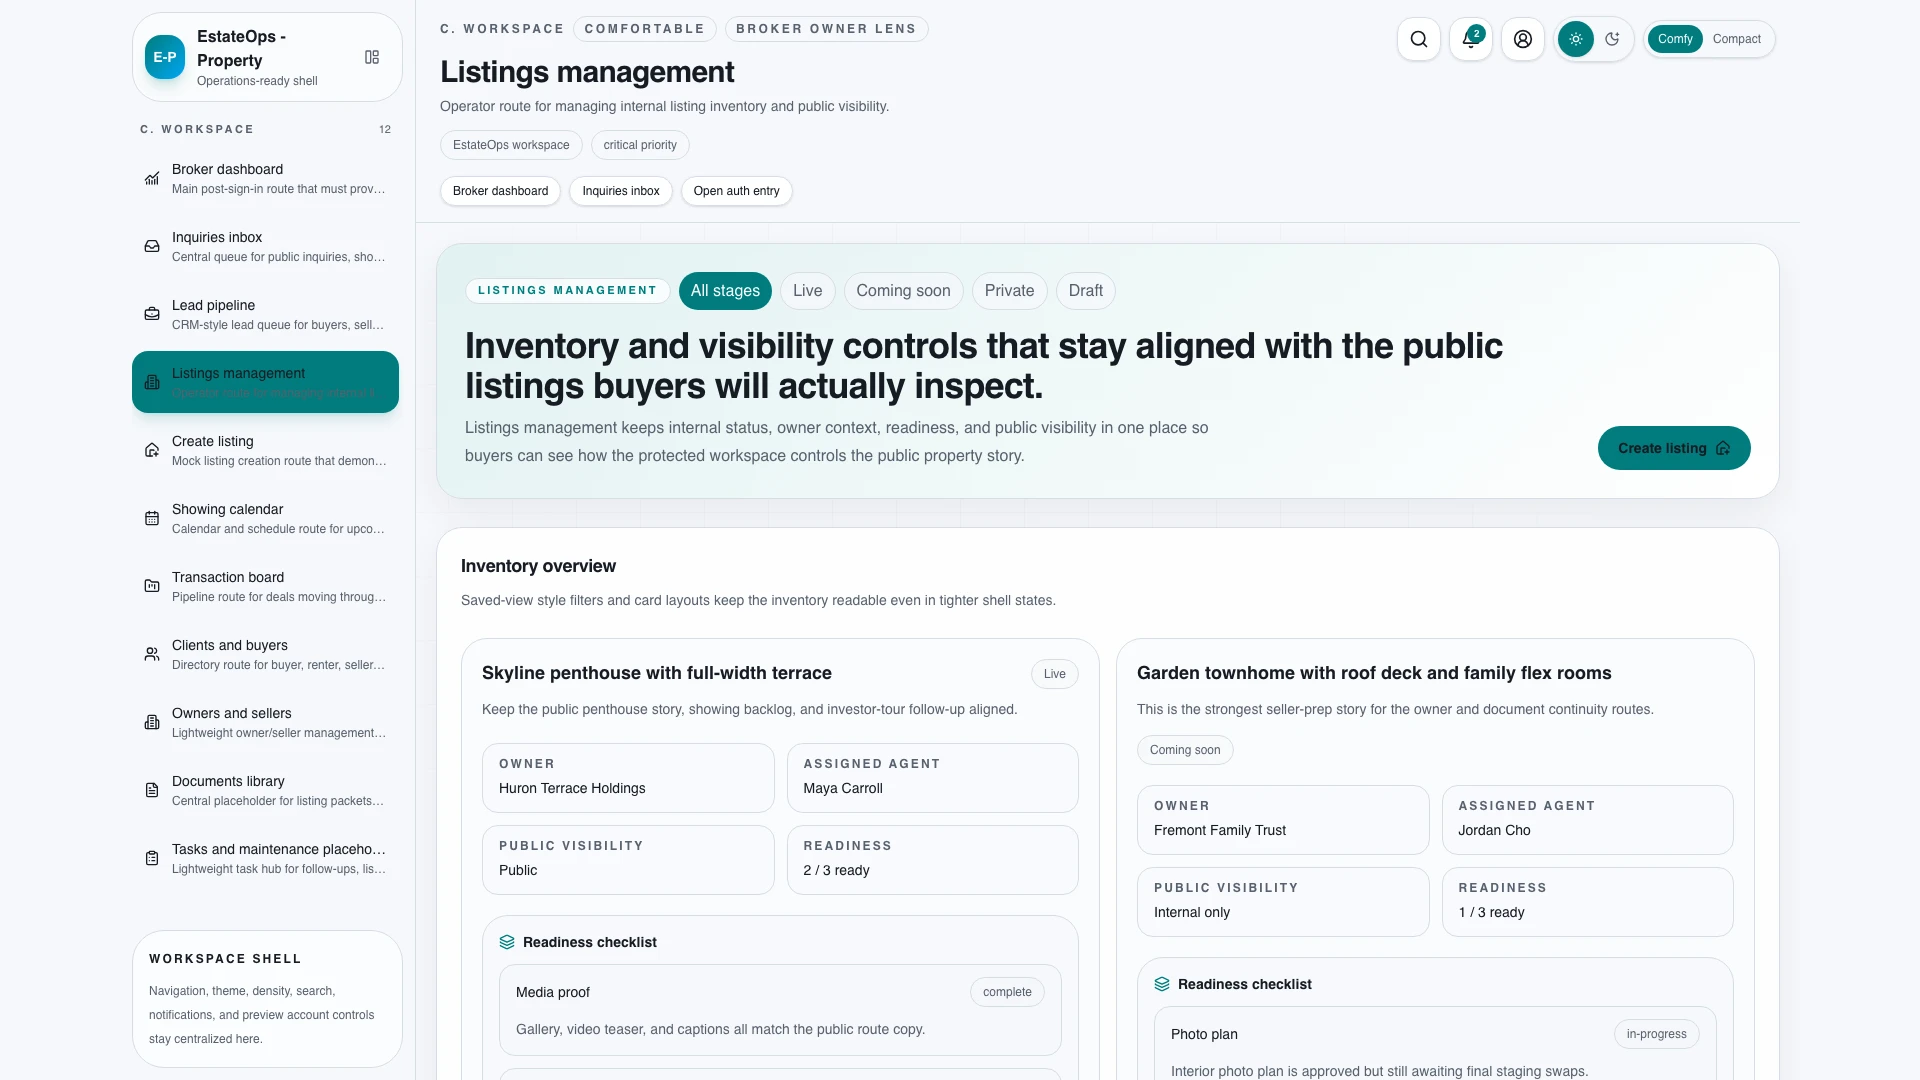Screen dimensions: 1920x1080
Task: Click Jordan Cho assigned agent field
Action: point(1587,820)
